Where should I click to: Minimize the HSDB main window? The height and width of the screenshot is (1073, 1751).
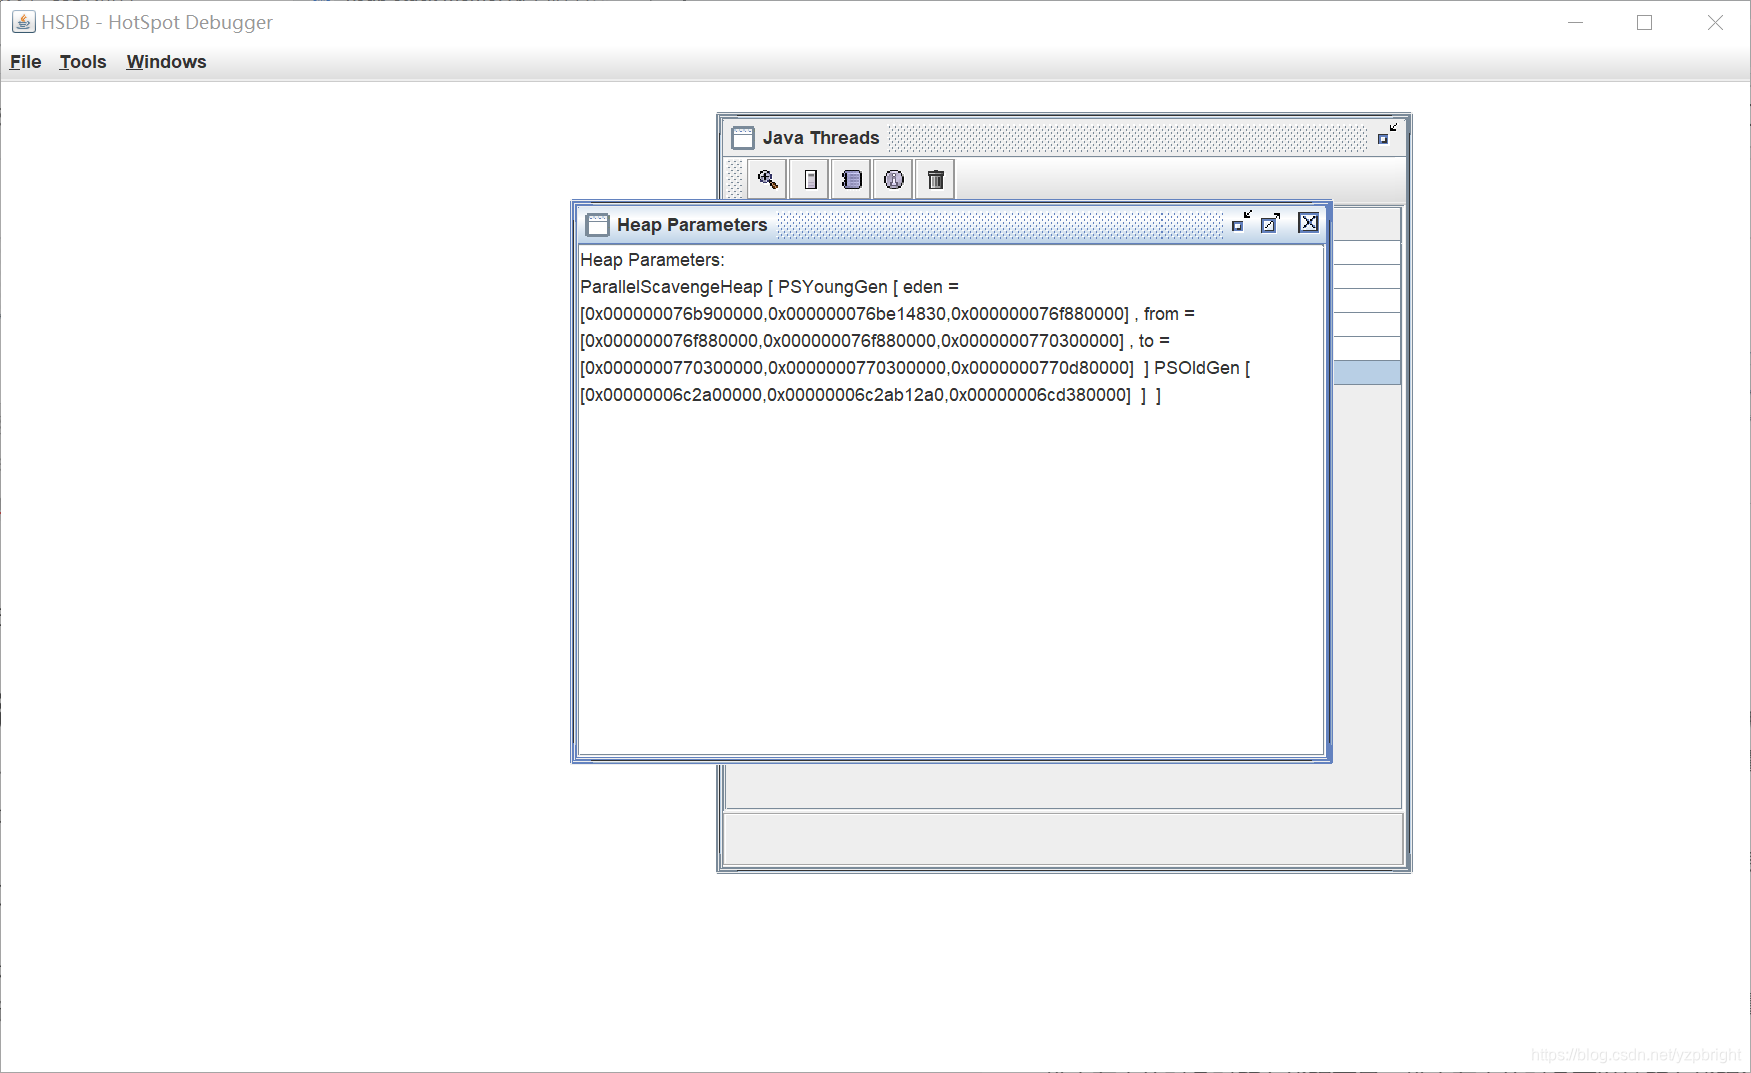[x=1576, y=22]
